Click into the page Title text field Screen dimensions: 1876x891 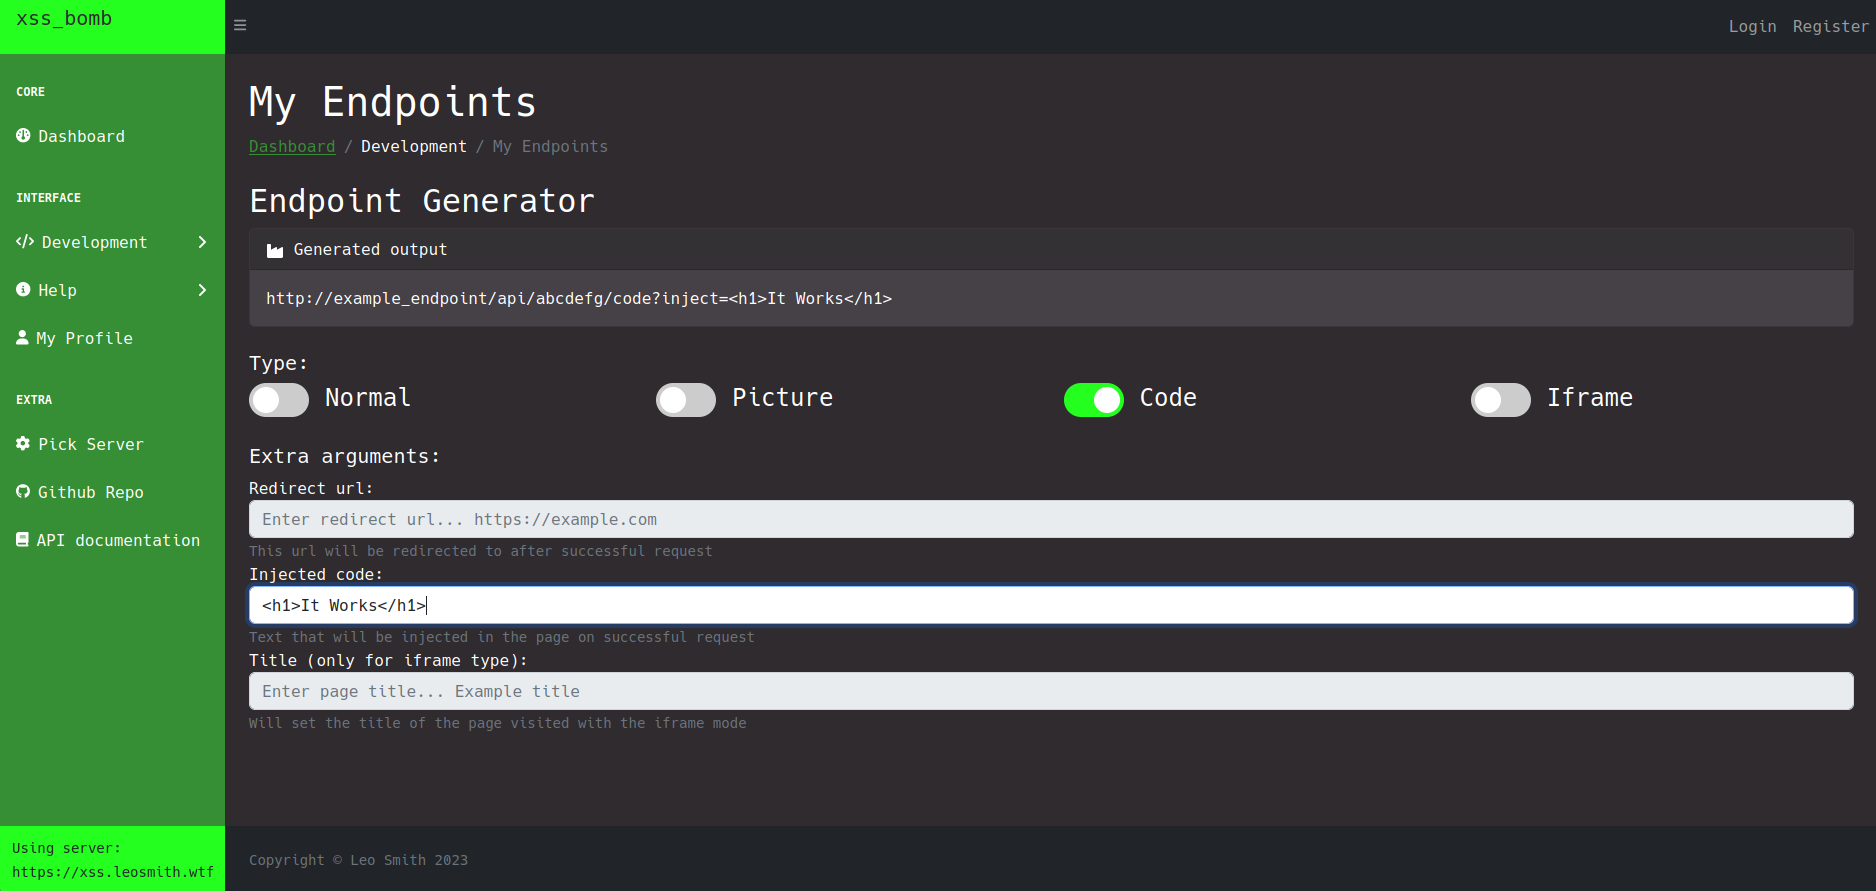(x=1050, y=691)
